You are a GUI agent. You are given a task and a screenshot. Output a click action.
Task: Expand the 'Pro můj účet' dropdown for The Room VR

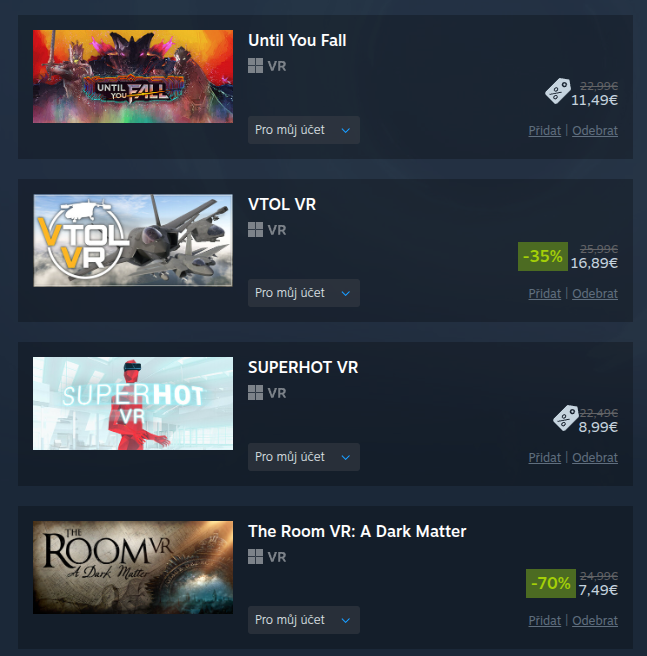click(x=304, y=620)
